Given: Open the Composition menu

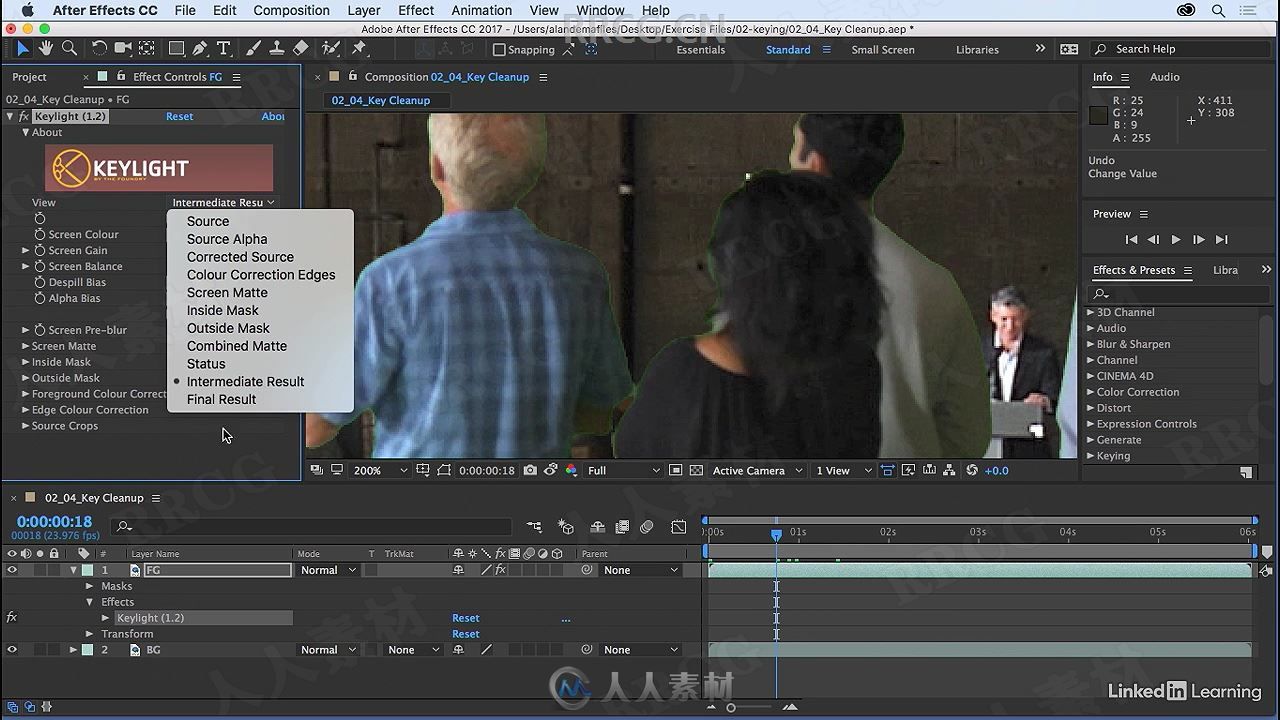Looking at the screenshot, I should click(x=291, y=10).
